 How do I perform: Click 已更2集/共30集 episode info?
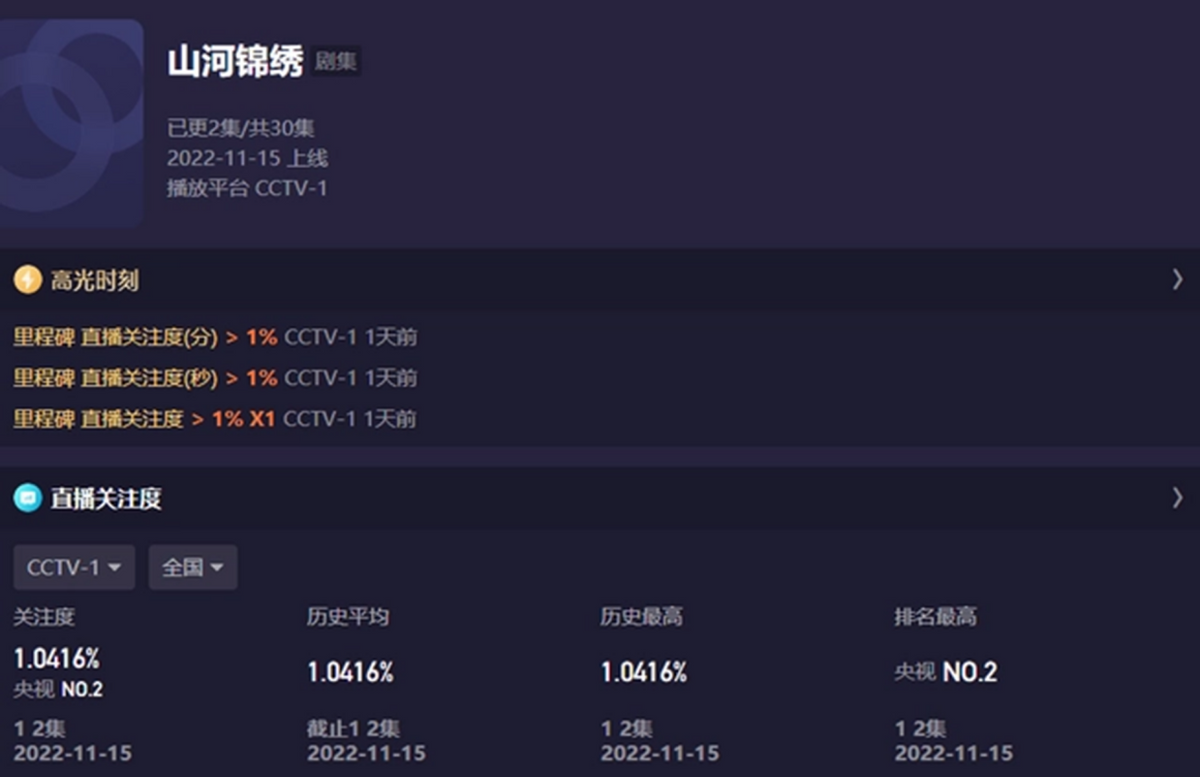click(x=241, y=128)
